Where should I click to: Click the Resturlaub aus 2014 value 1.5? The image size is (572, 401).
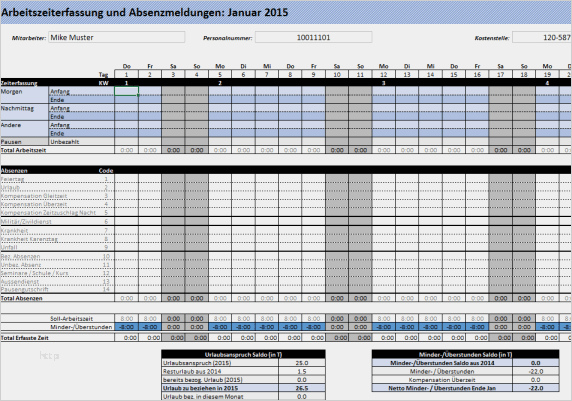[302, 371]
